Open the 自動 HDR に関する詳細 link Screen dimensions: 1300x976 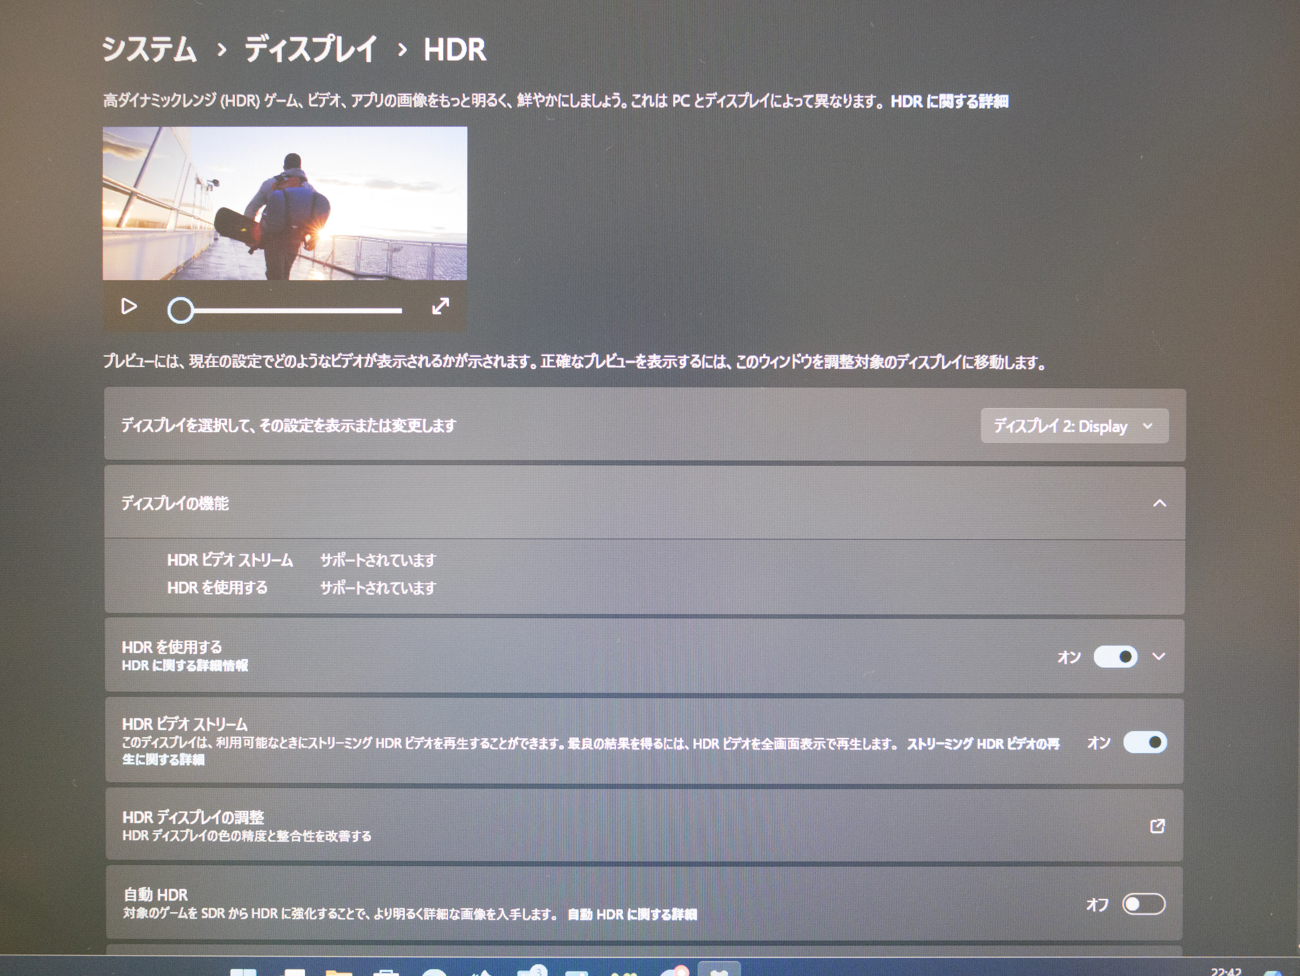pos(632,914)
